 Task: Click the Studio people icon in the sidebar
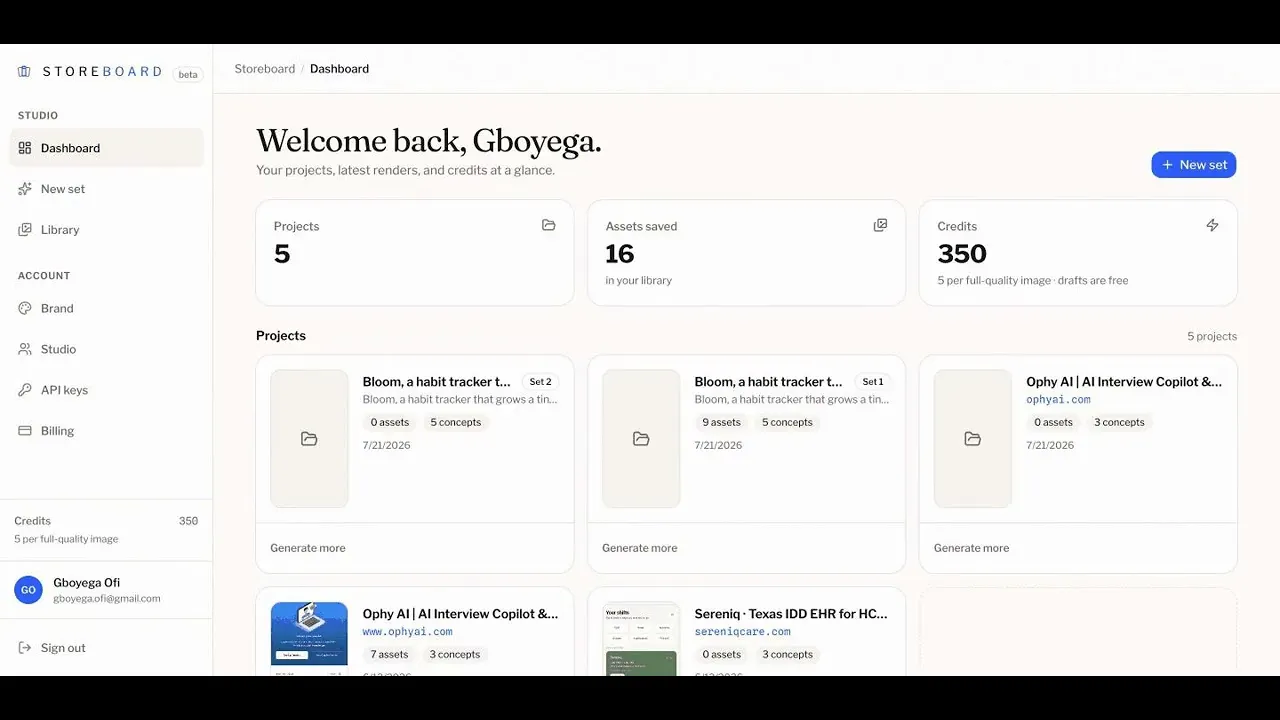(25, 350)
